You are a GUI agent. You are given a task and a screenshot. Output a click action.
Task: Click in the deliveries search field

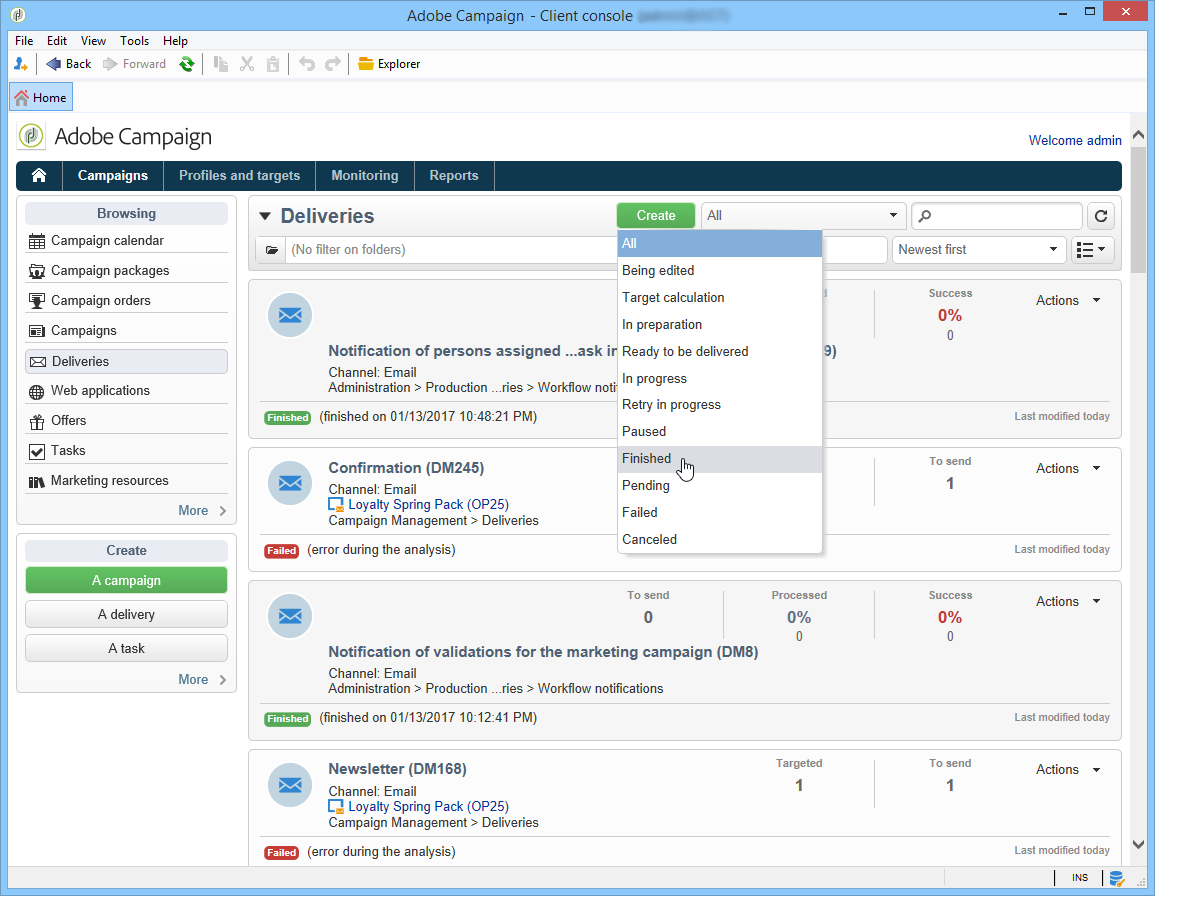[x=997, y=217]
